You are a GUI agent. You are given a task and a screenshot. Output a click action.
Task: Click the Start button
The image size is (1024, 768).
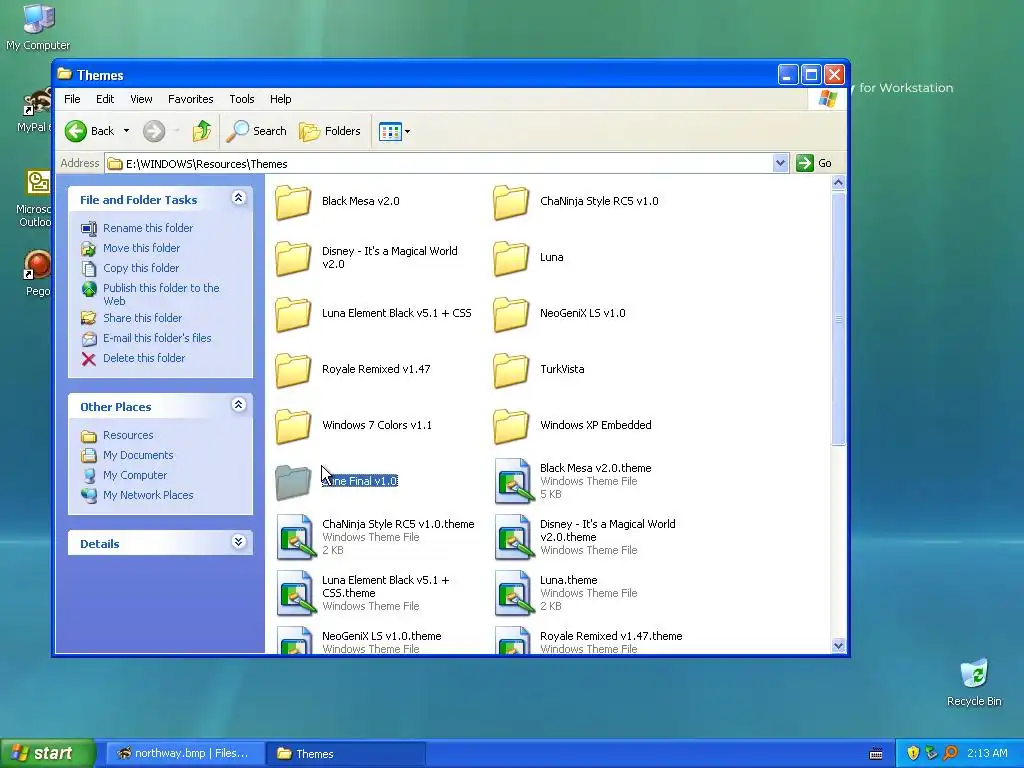(47, 754)
